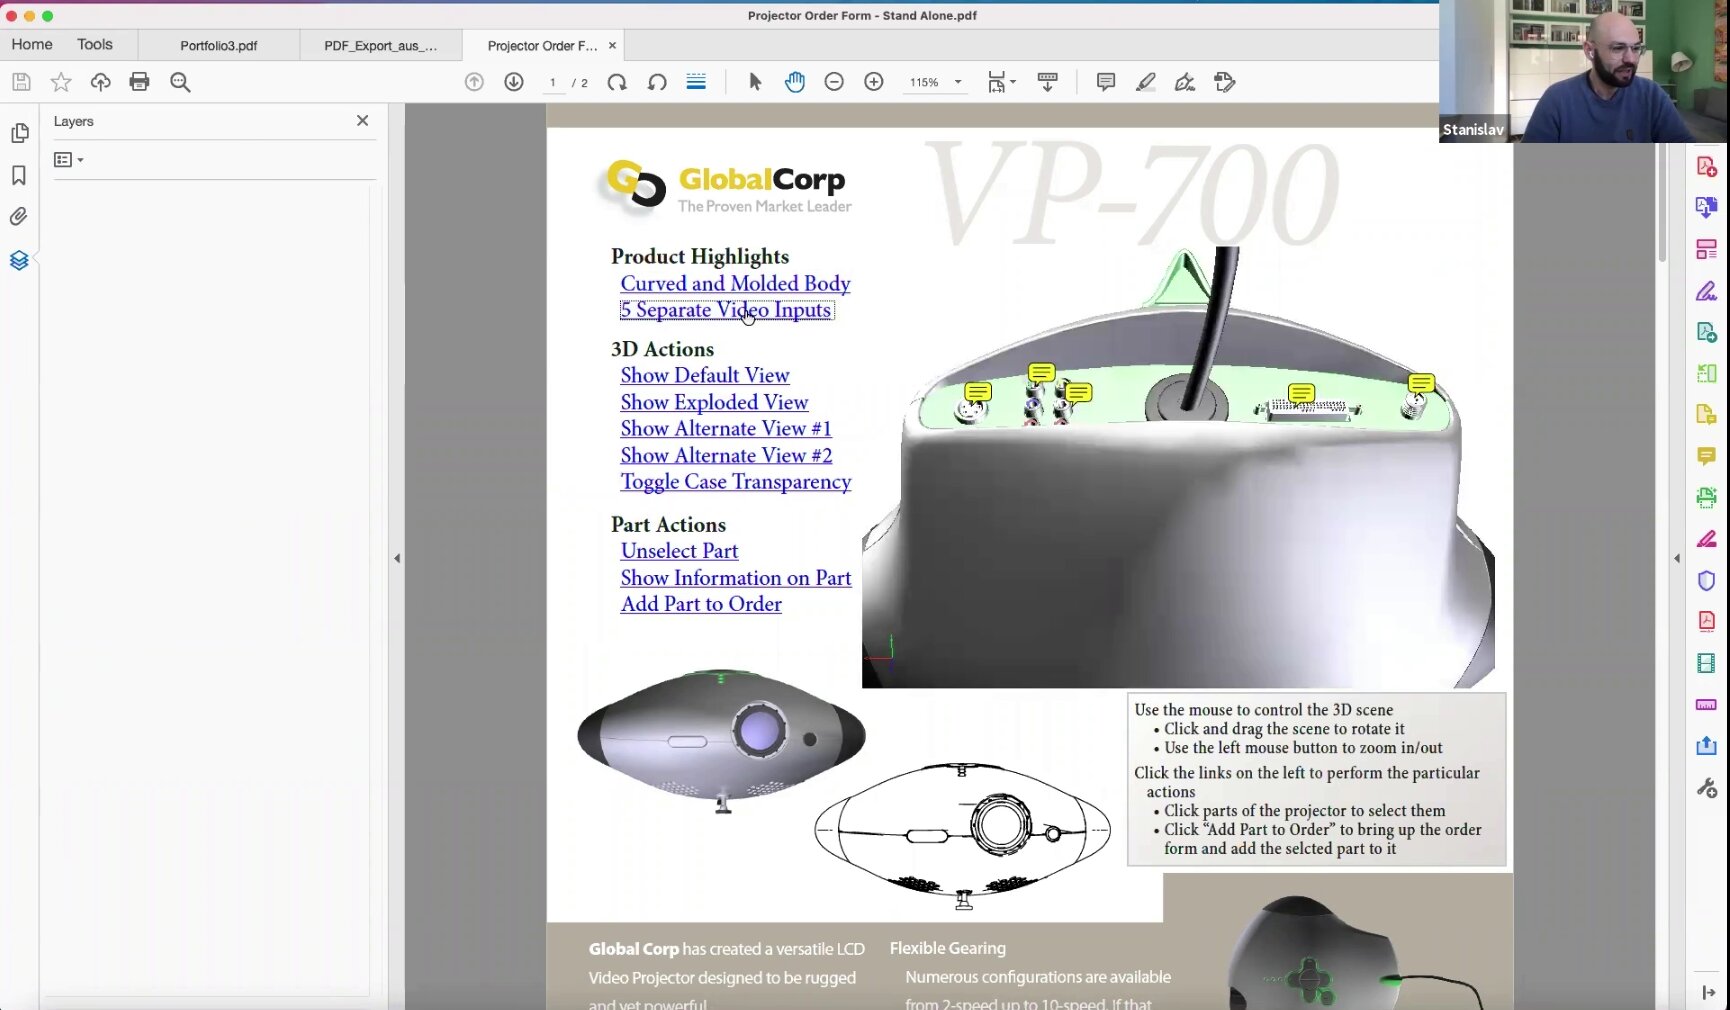Toggle the Layers panel icon
Viewport: 1730px width, 1010px height.
(x=19, y=260)
